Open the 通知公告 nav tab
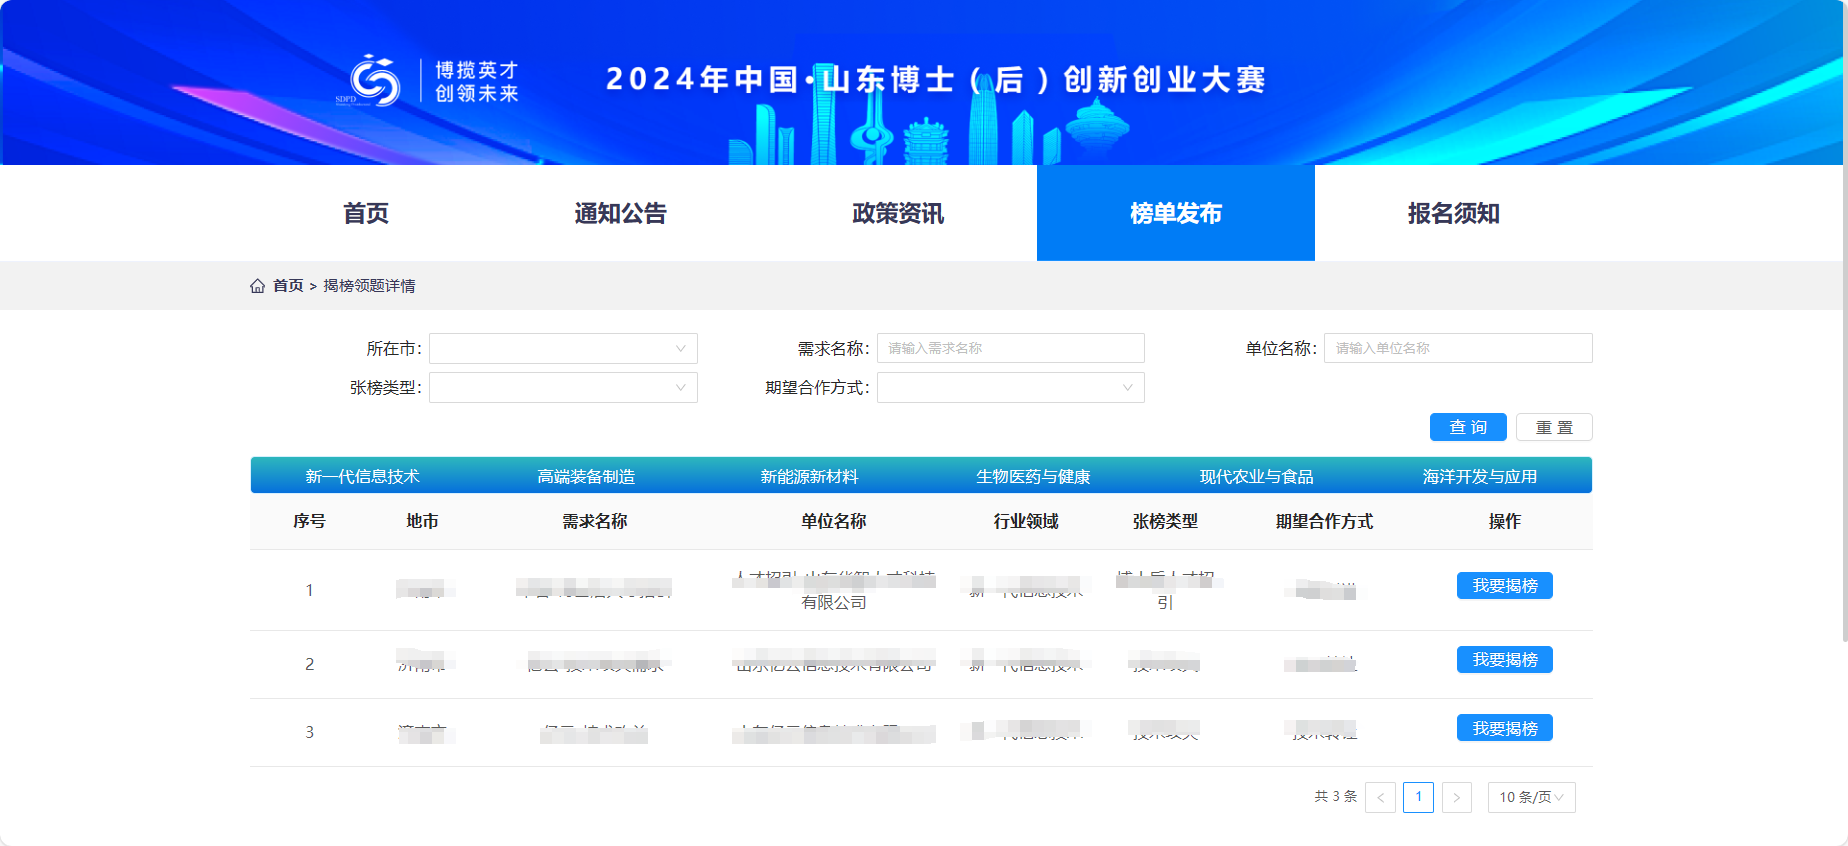Screen dimensions: 1848x846 click(620, 213)
